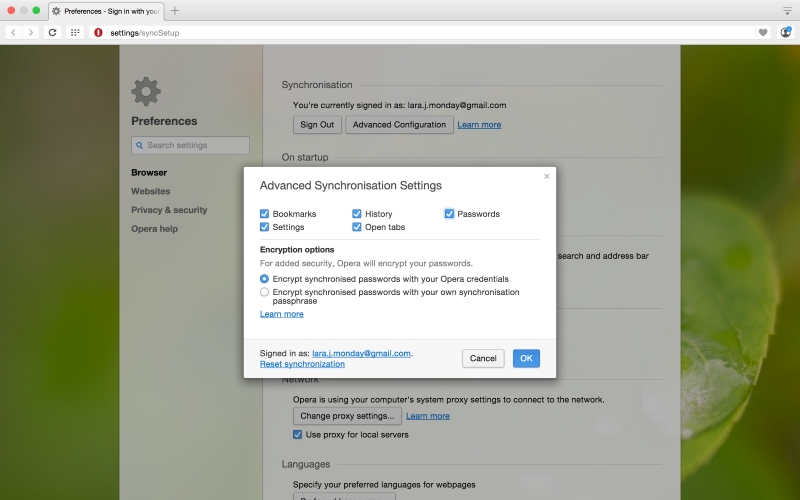Open the Privacy & security section
The image size is (800, 500).
169,210
